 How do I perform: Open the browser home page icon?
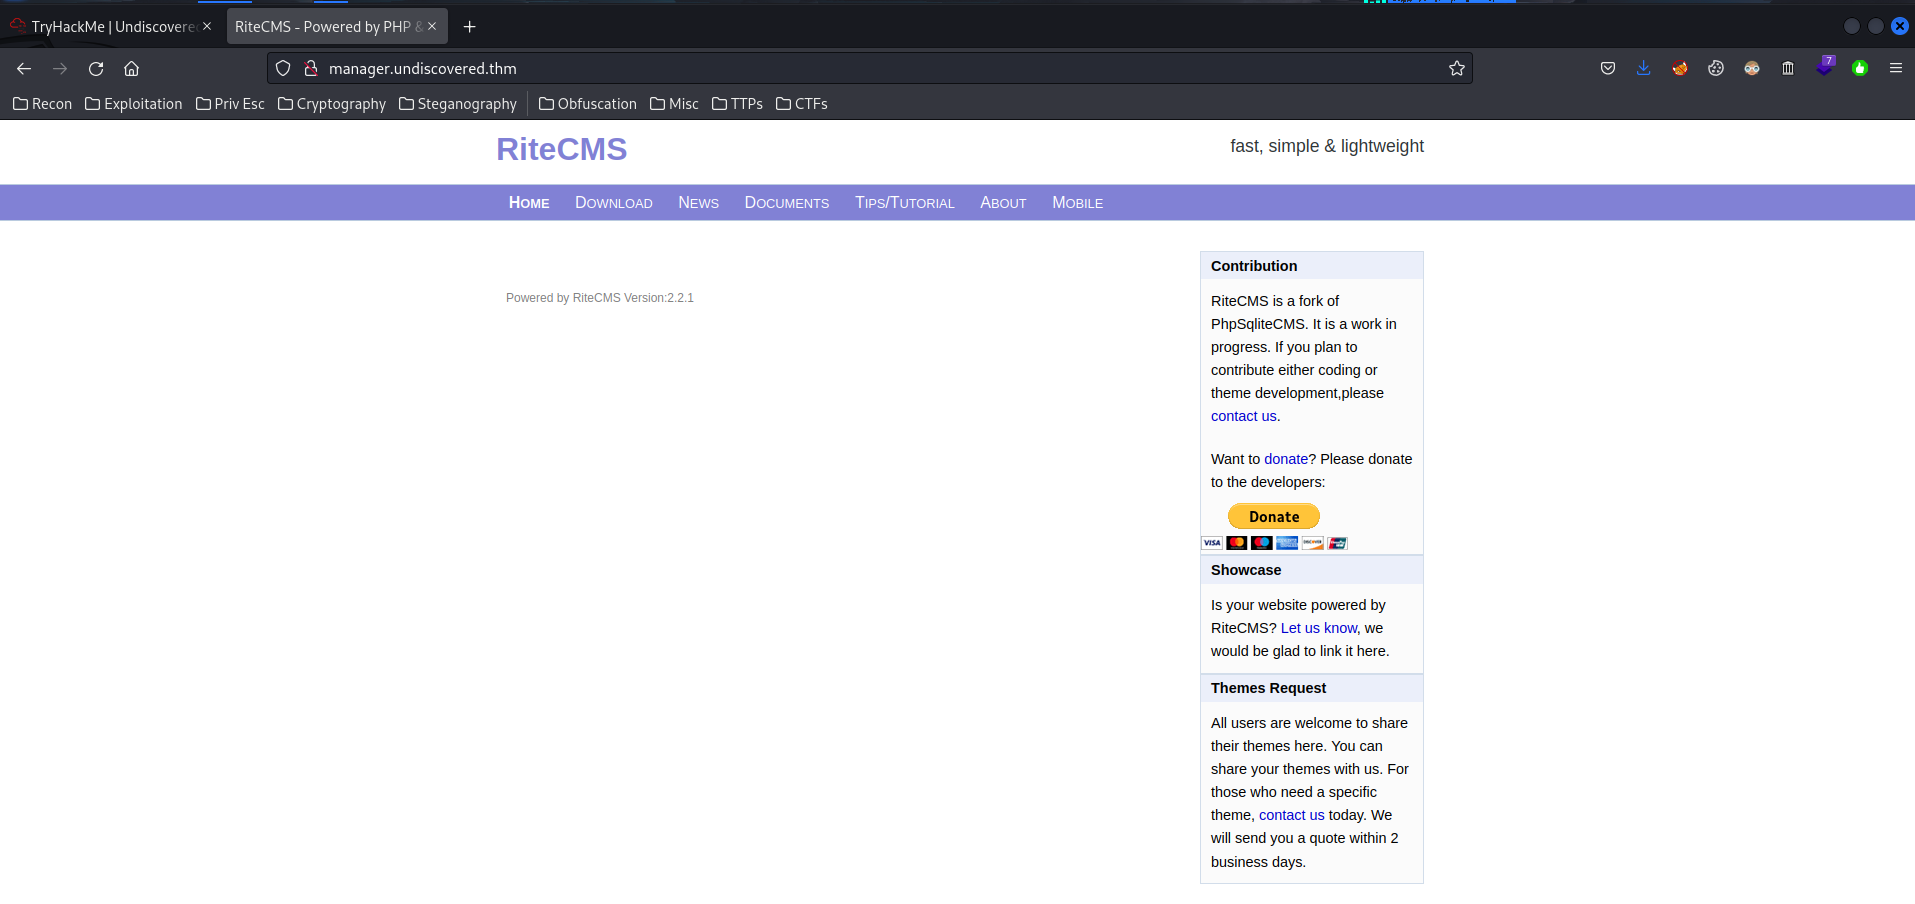coord(131,68)
